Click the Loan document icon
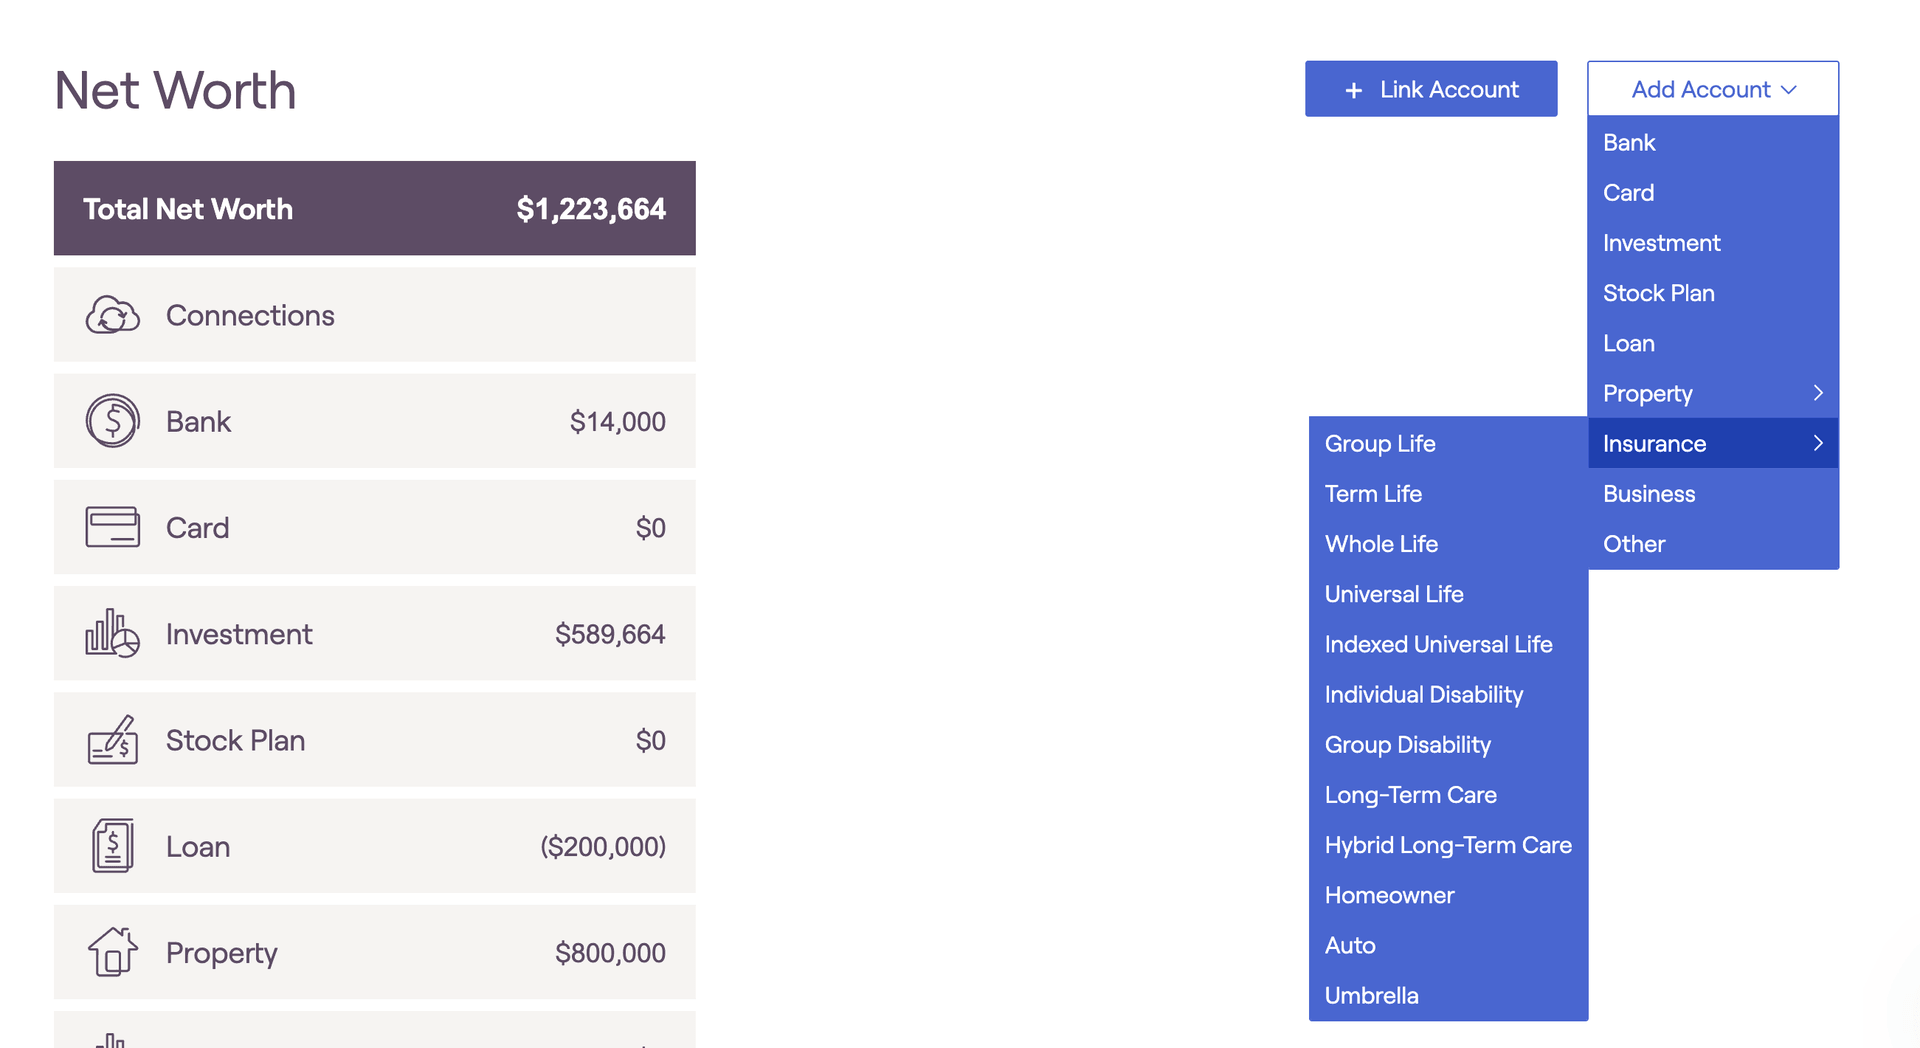This screenshot has height=1048, width=1920. pos(112,846)
